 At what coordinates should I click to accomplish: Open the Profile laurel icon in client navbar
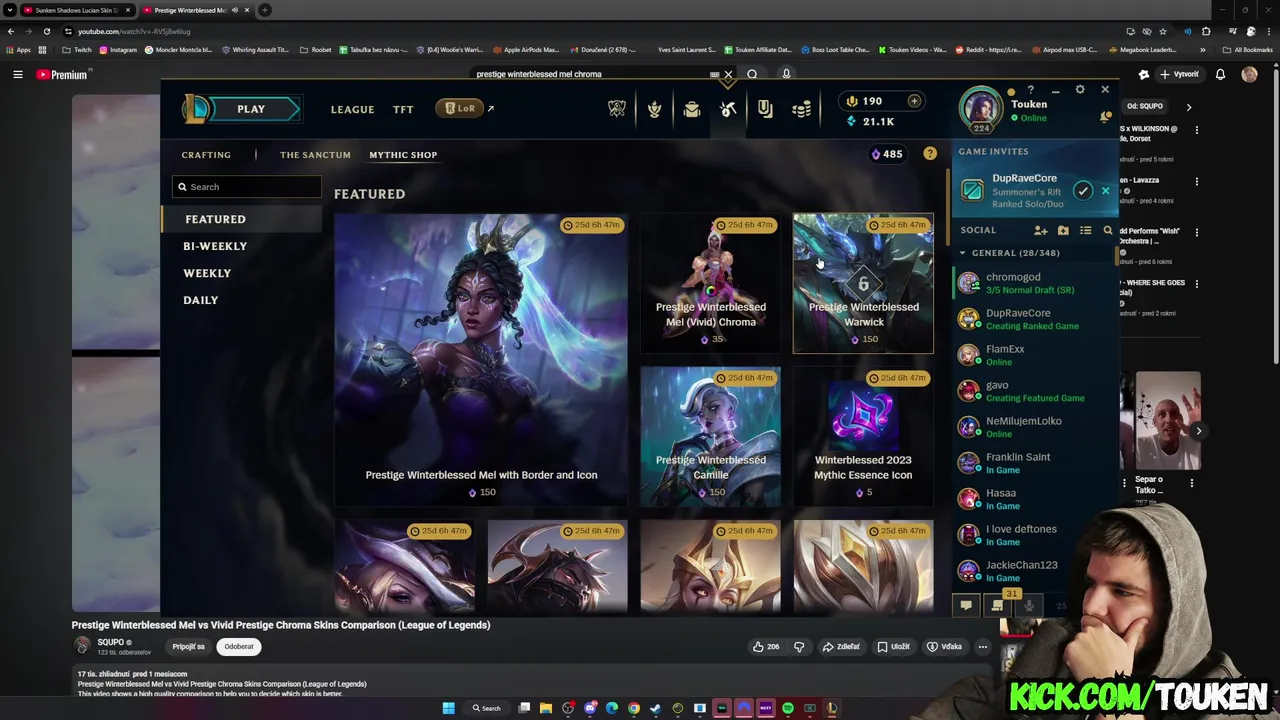point(654,109)
